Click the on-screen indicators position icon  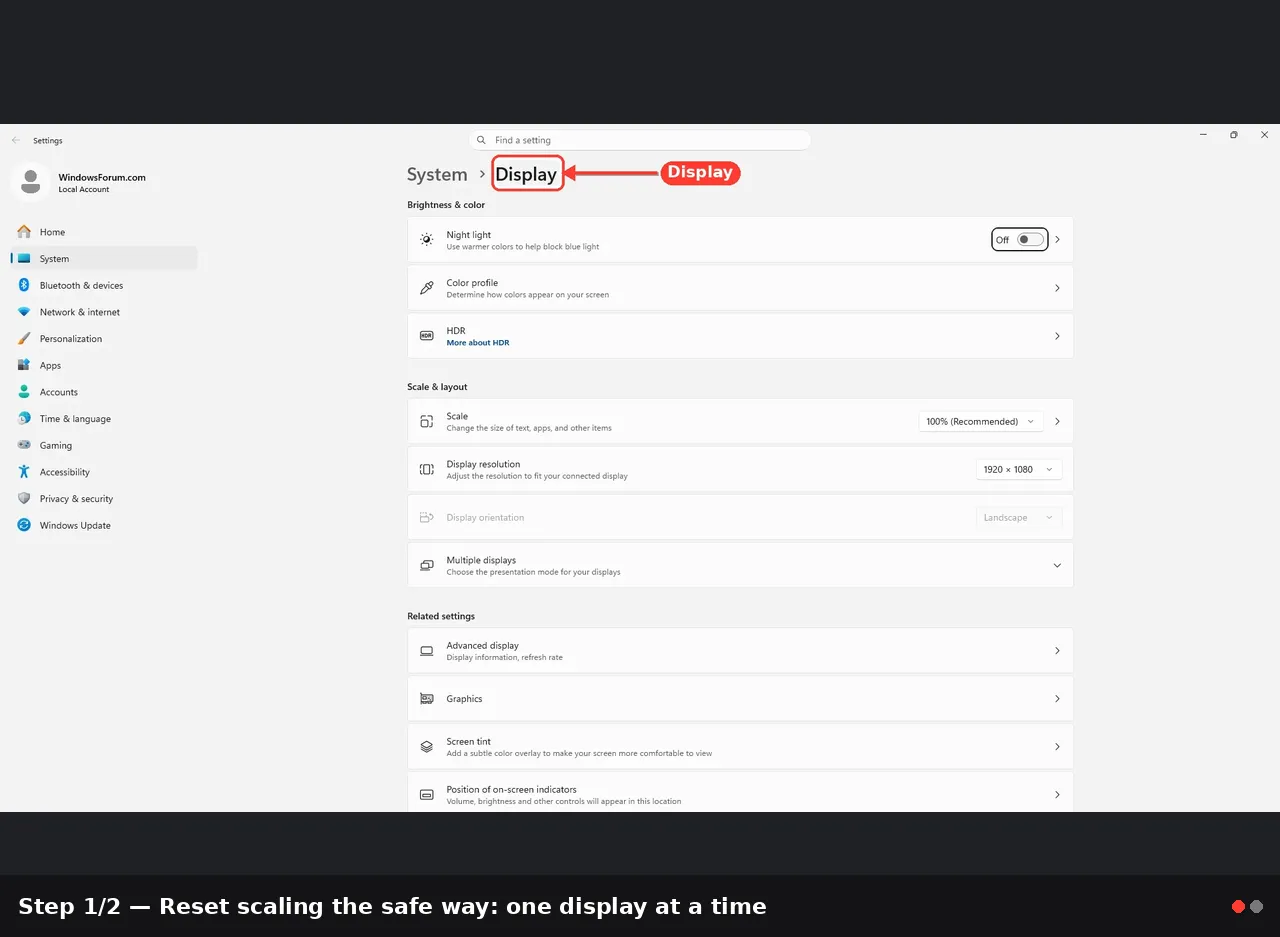[x=427, y=795]
